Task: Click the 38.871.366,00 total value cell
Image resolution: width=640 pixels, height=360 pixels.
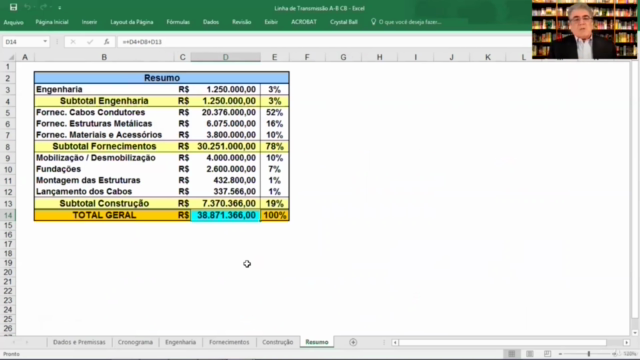Action: 226,215
